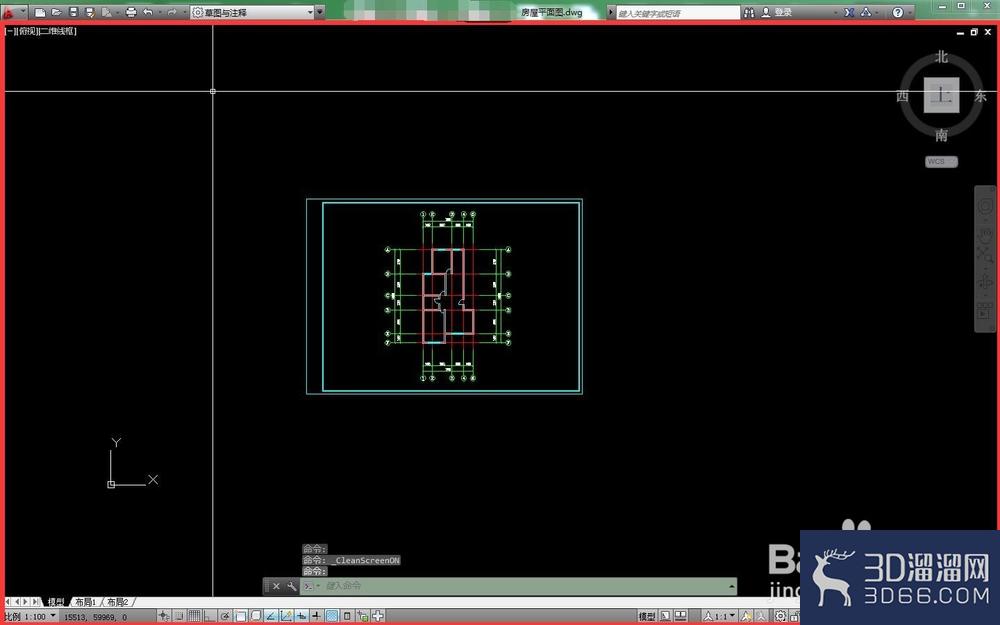Click the 东 direction on the ViewCube compass
The width and height of the screenshot is (1000, 625).
point(980,96)
